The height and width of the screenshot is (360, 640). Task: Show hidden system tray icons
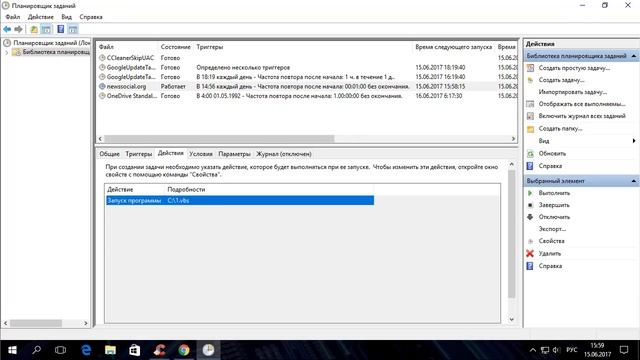pos(533,350)
